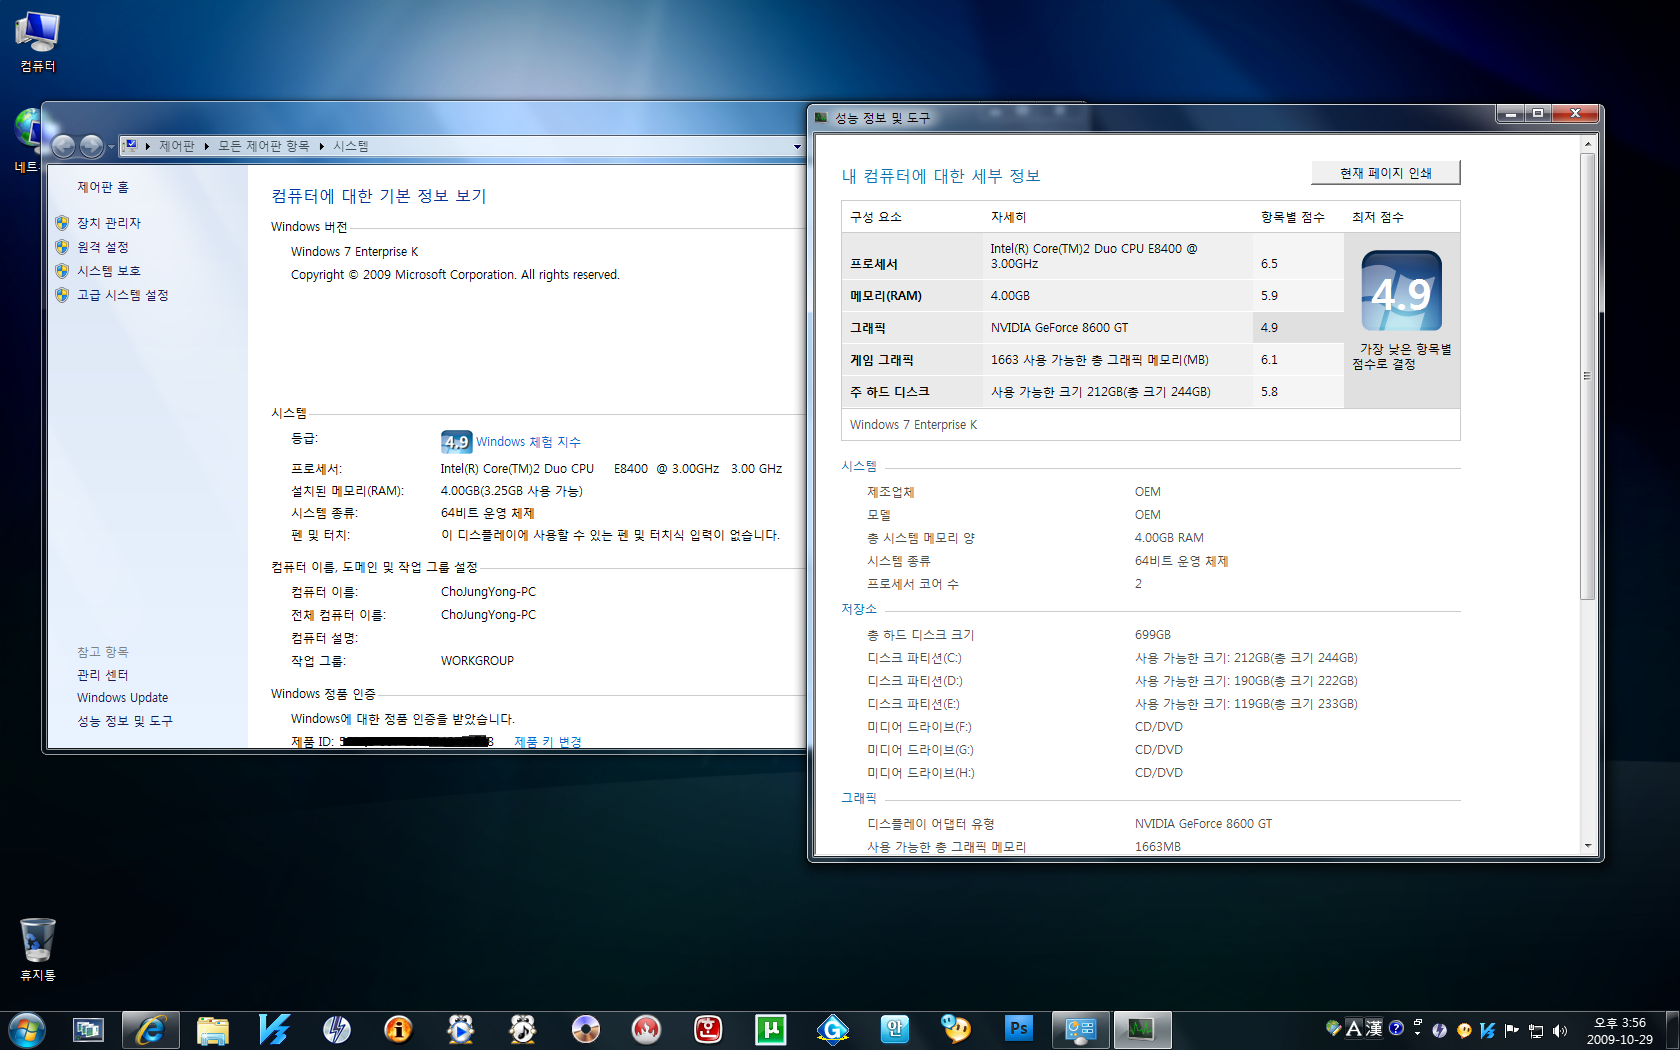Expand the 모든 제어판 항목 breadcrumb arrow
The width and height of the screenshot is (1680, 1050).
click(322, 146)
